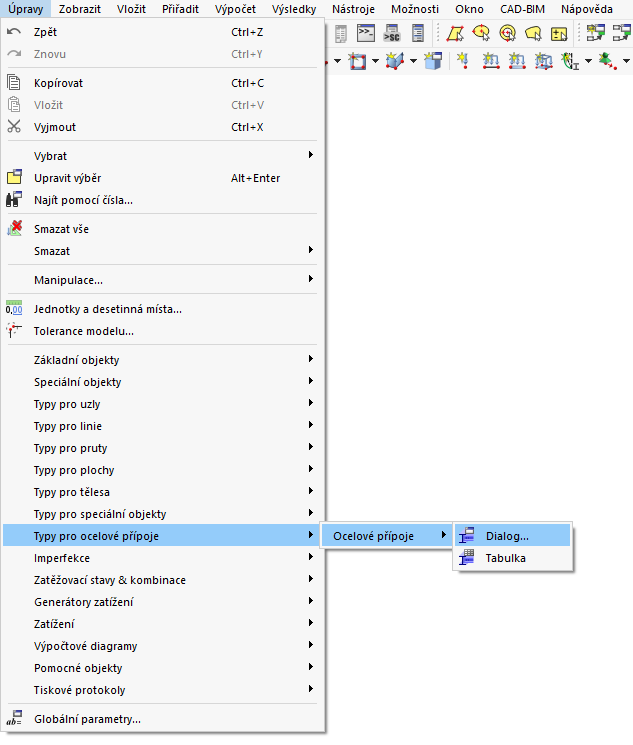The height and width of the screenshot is (745, 633).
Task: Click the imposed nodal deformation icon
Action: pos(607,61)
